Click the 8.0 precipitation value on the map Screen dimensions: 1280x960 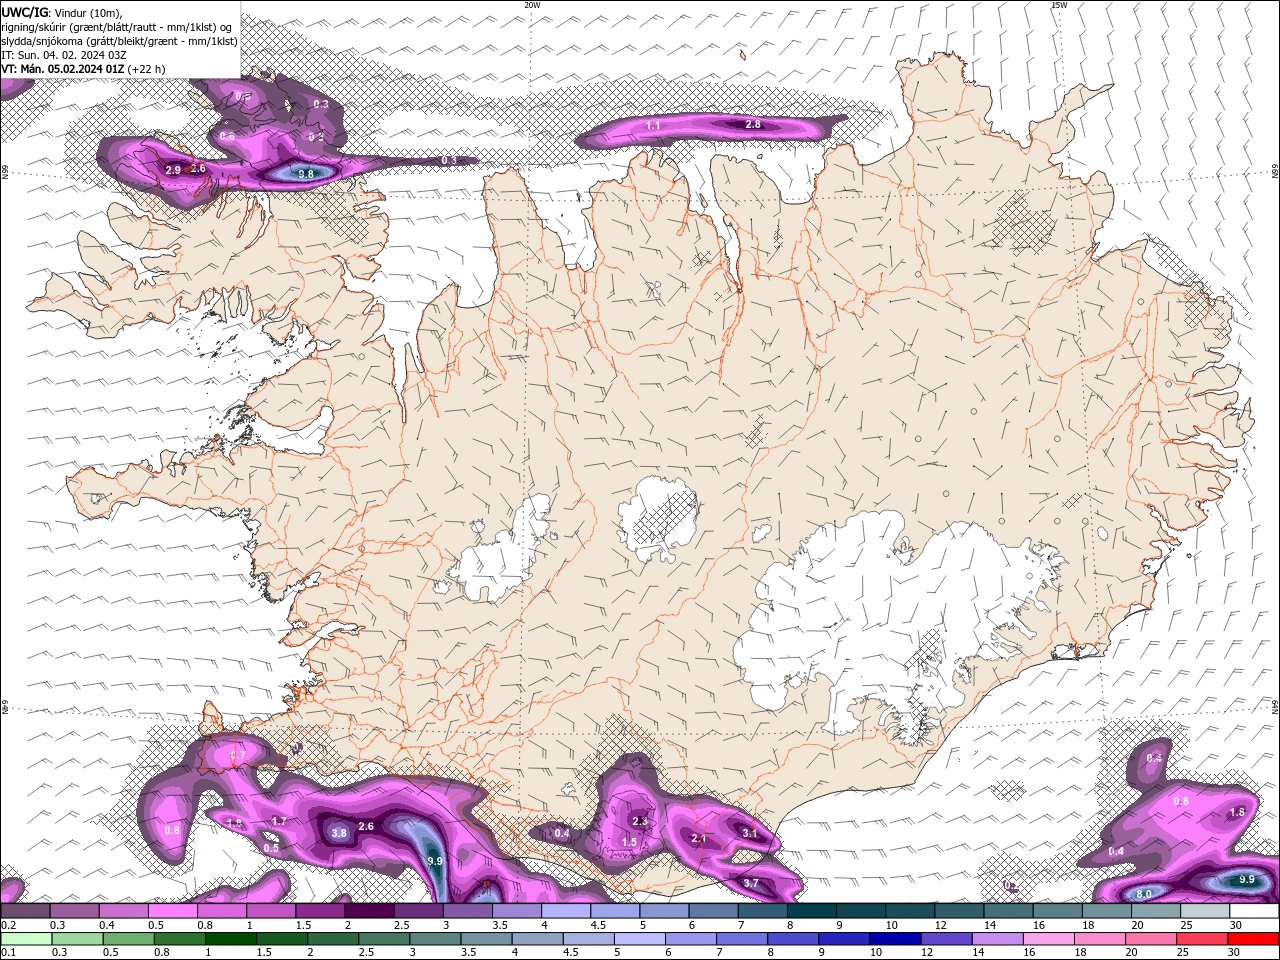(1145, 894)
